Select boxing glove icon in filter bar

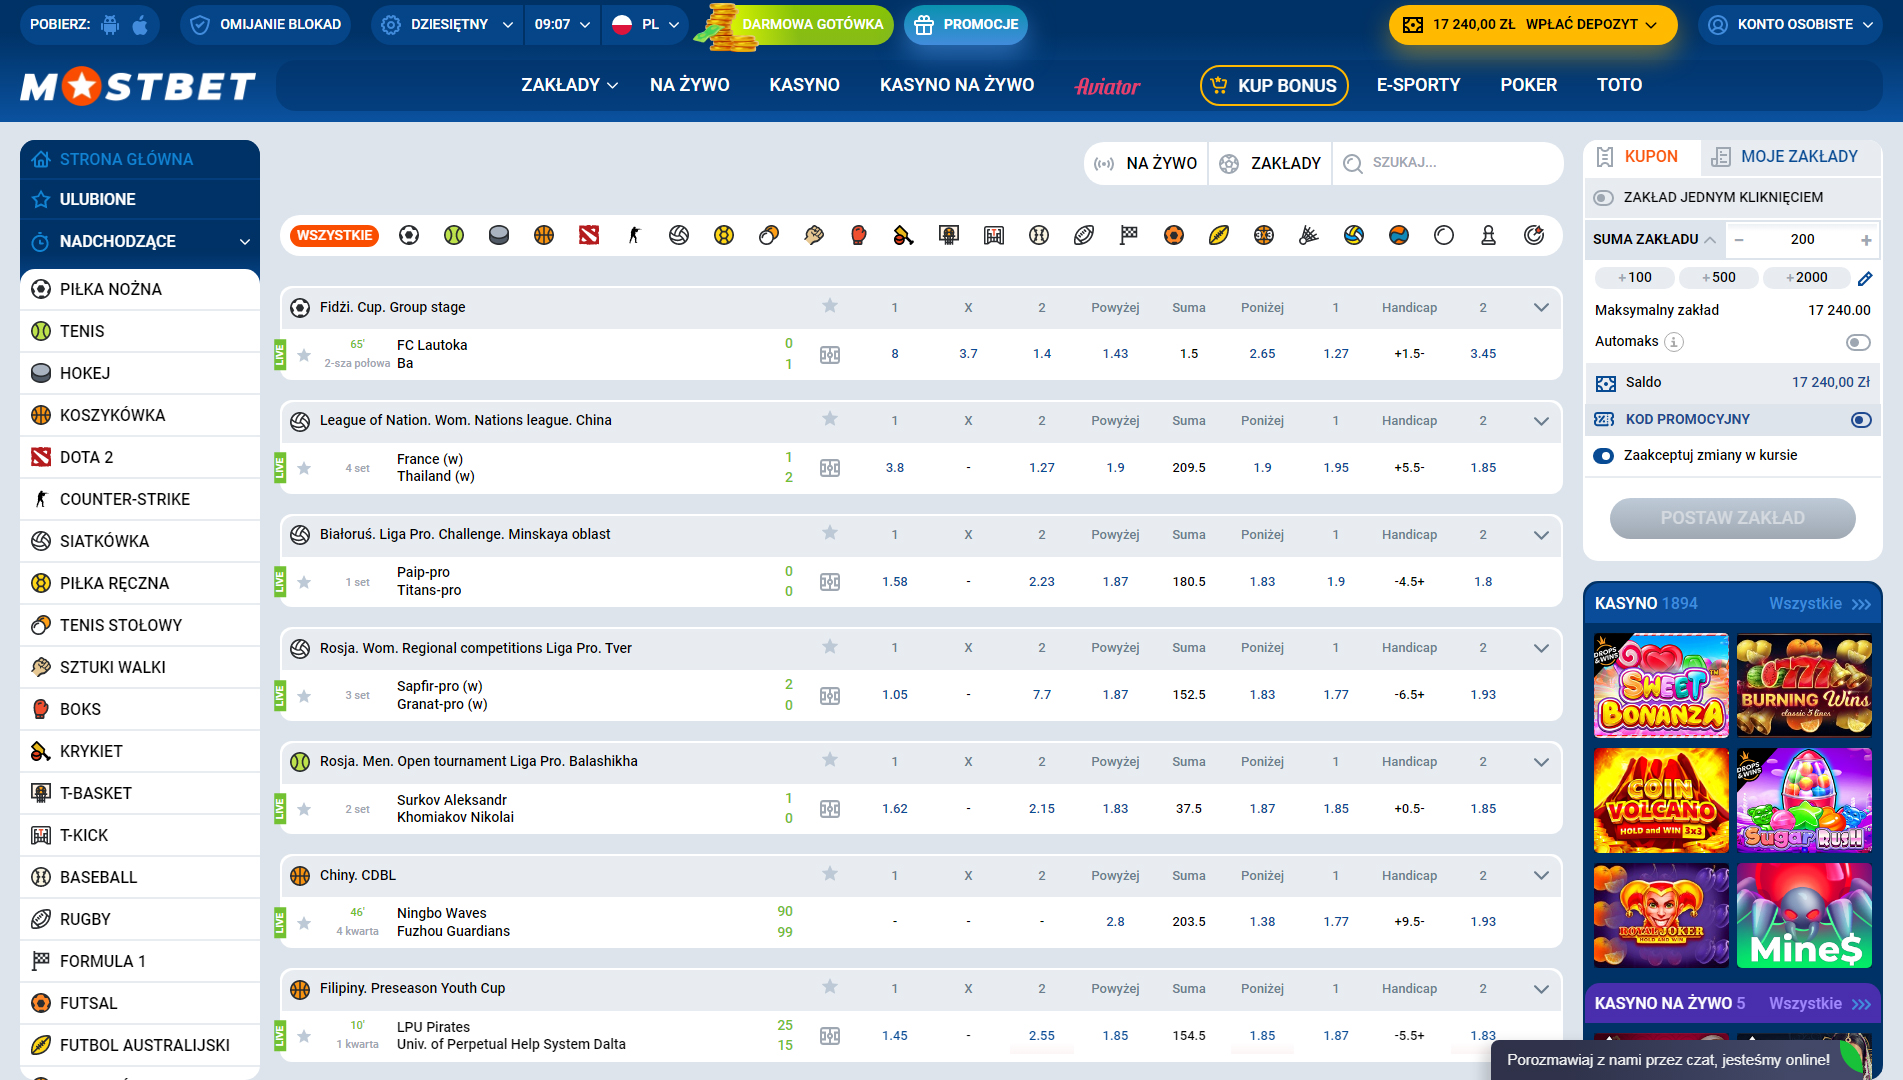click(x=859, y=235)
